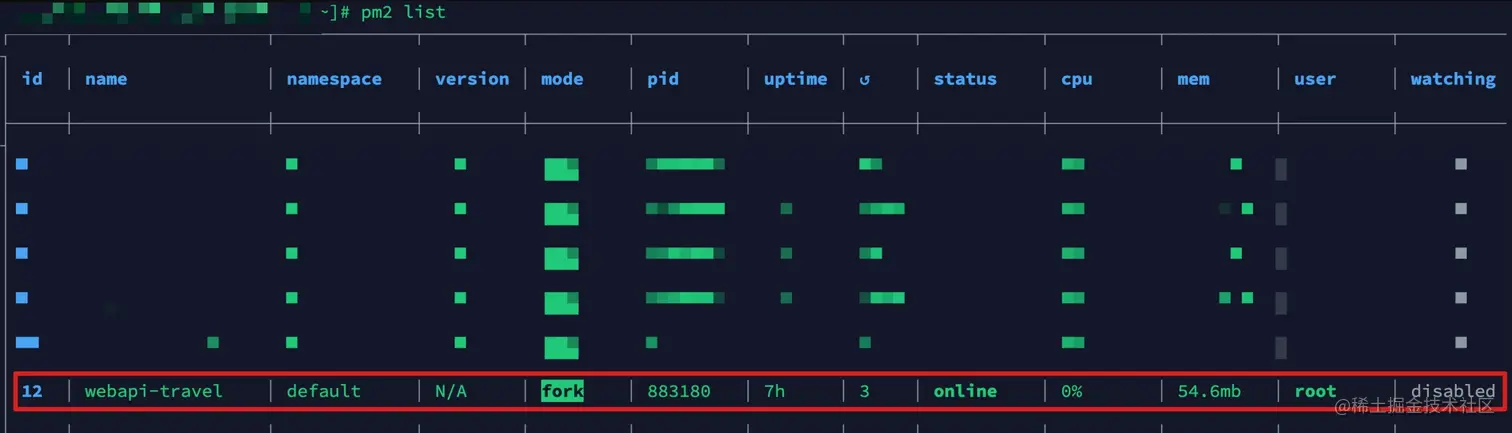Click the highlighted 'fork' mode value
Viewport: 1512px width, 433px height.
[562, 391]
